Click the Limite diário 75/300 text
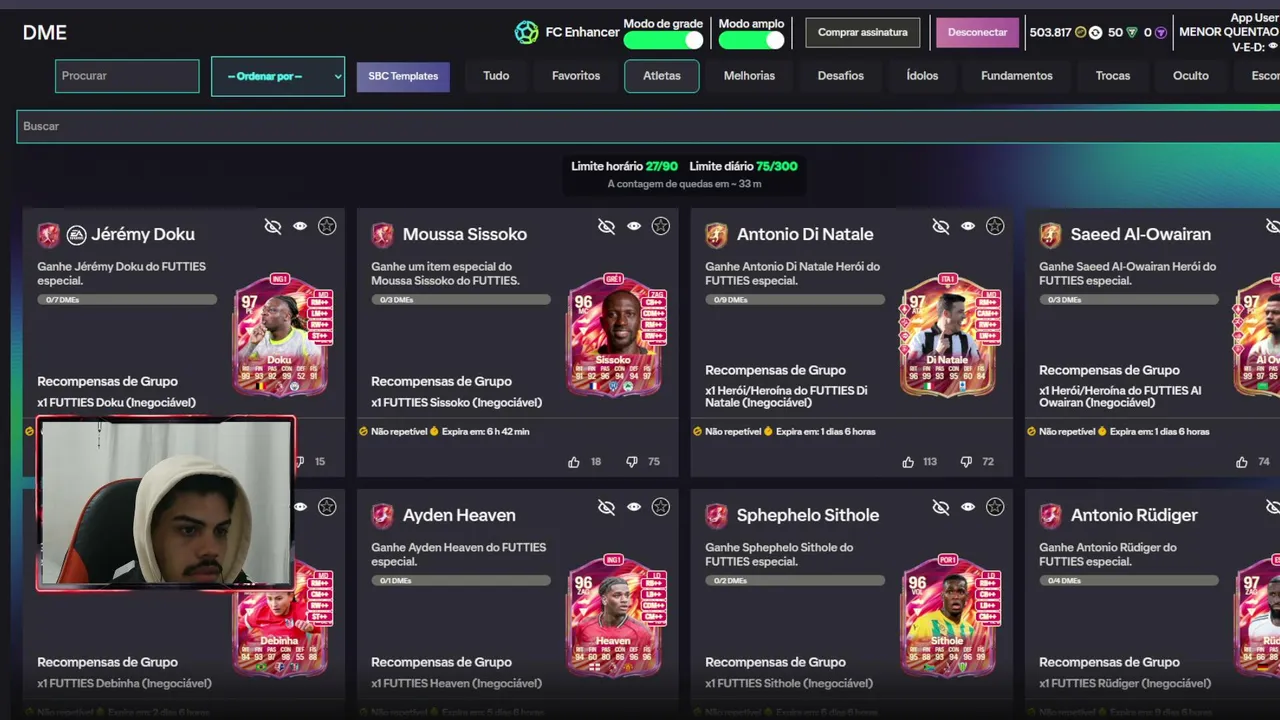Image resolution: width=1280 pixels, height=720 pixels. click(x=743, y=166)
